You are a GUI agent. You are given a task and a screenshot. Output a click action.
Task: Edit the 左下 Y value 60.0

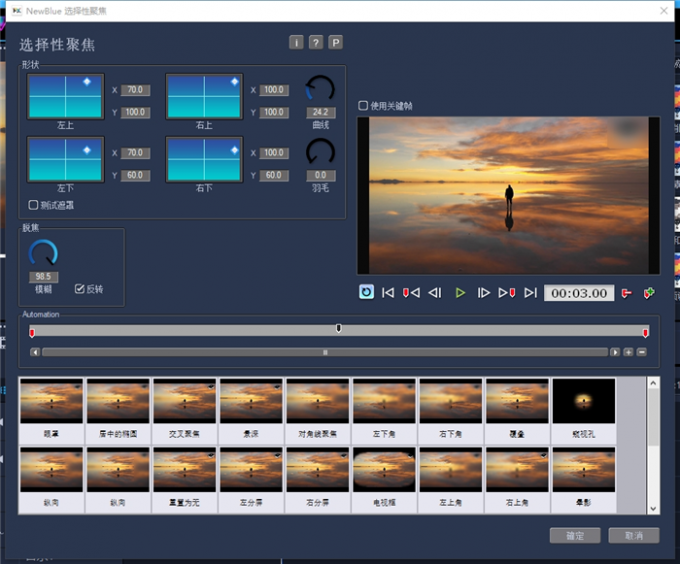(135, 175)
